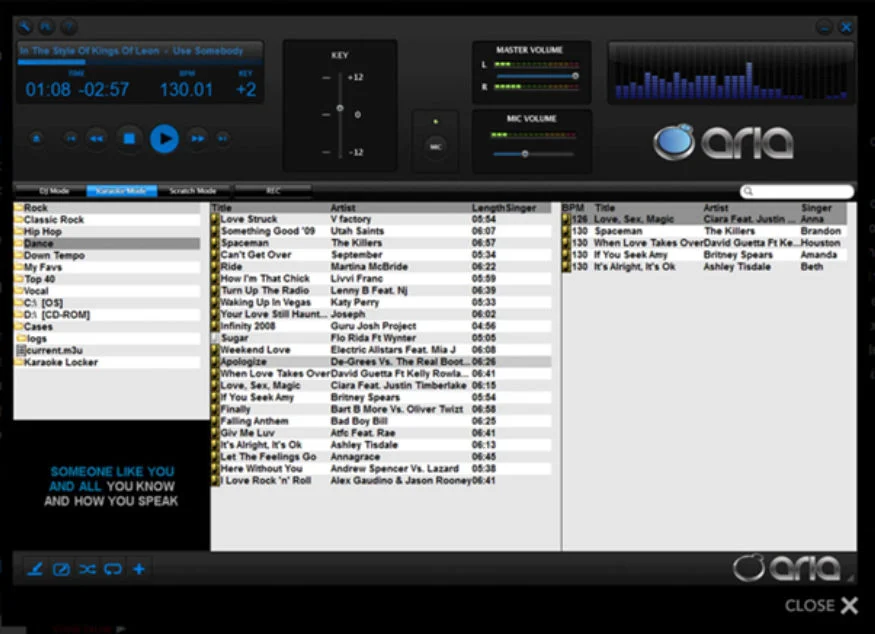This screenshot has height=634, width=875.
Task: Switch to Scratch Mode tab
Action: pyautogui.click(x=193, y=190)
